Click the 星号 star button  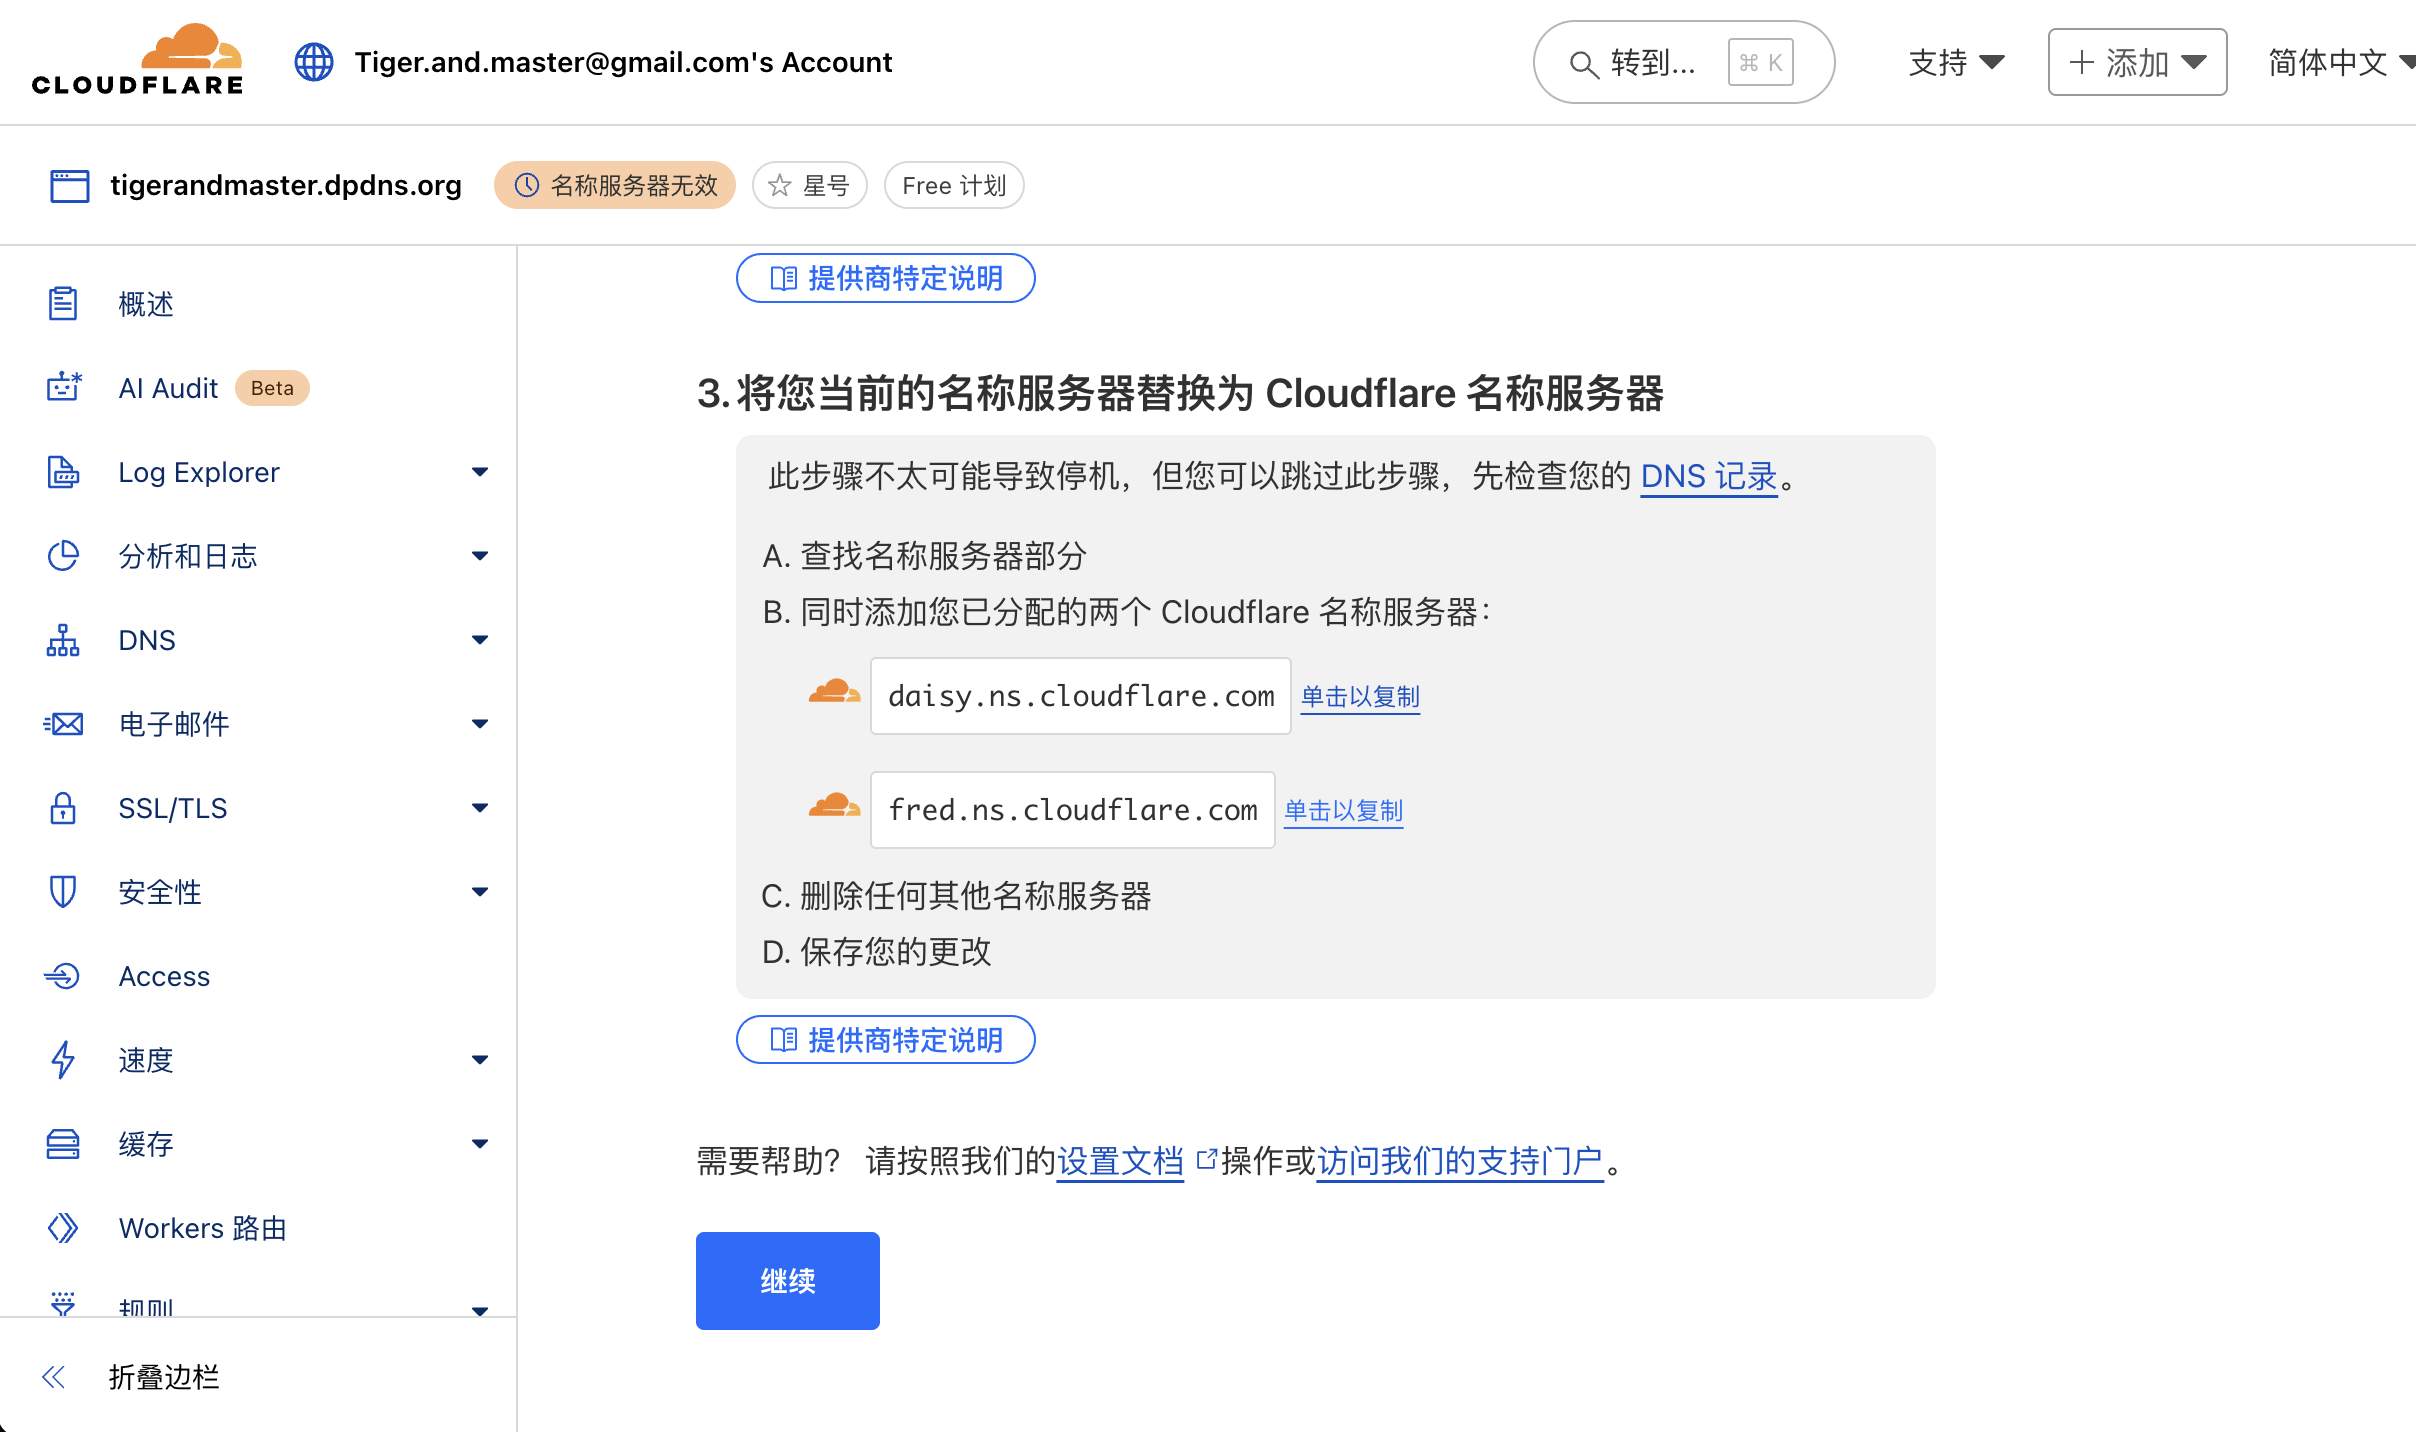coord(809,185)
